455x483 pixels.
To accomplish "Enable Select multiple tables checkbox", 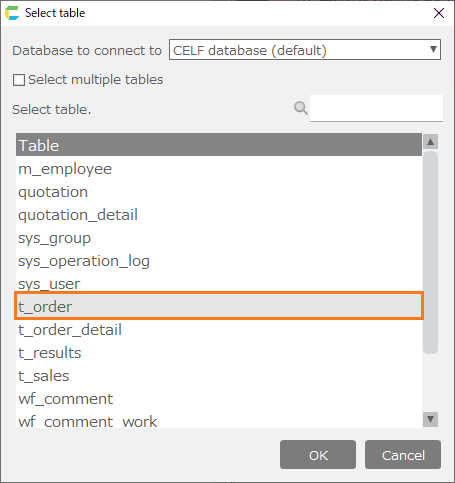I will click(19, 80).
